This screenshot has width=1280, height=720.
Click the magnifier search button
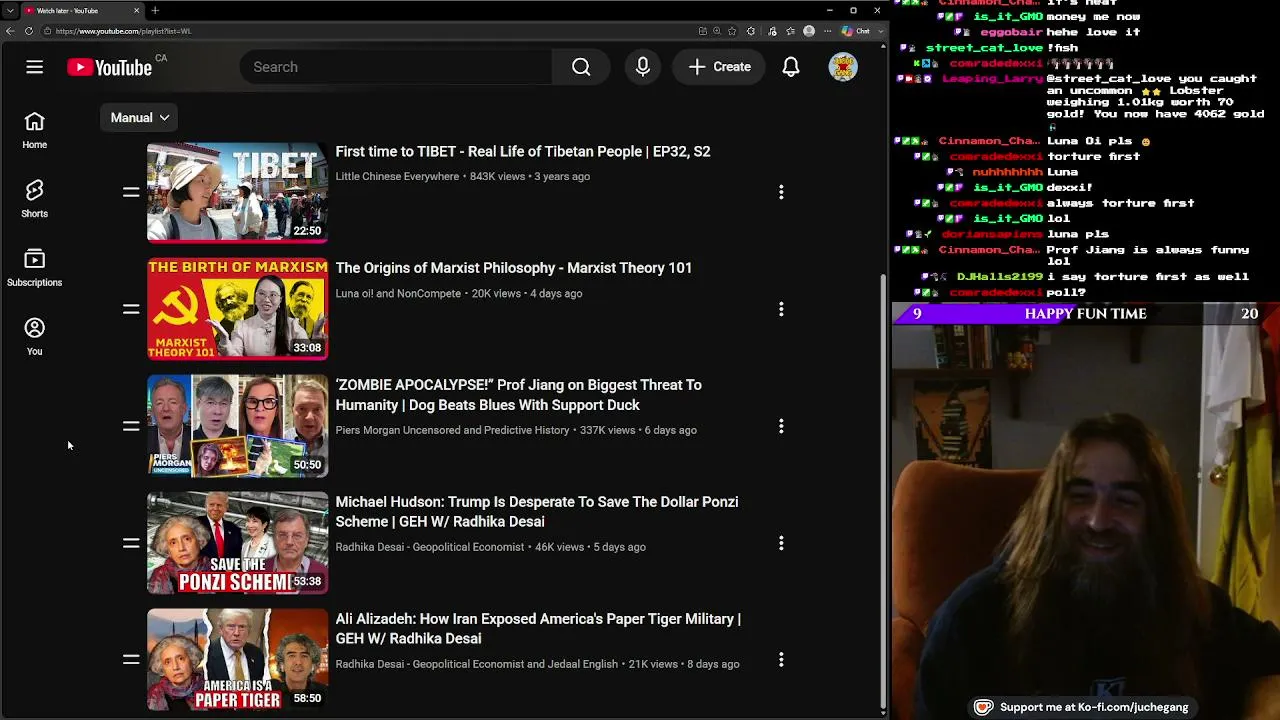581,67
